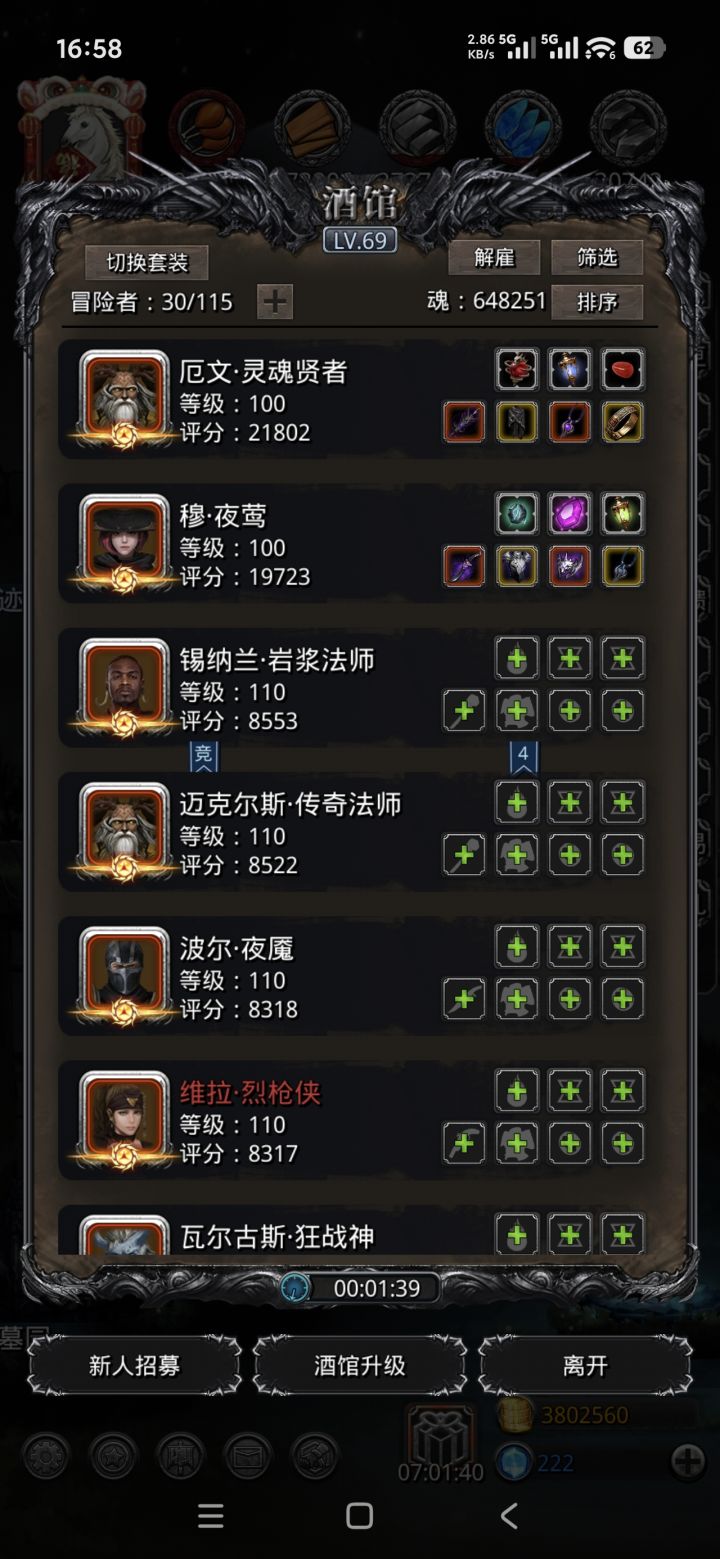
Task: Tap the blue 竞 flag marker
Action: pyautogui.click(x=203, y=756)
